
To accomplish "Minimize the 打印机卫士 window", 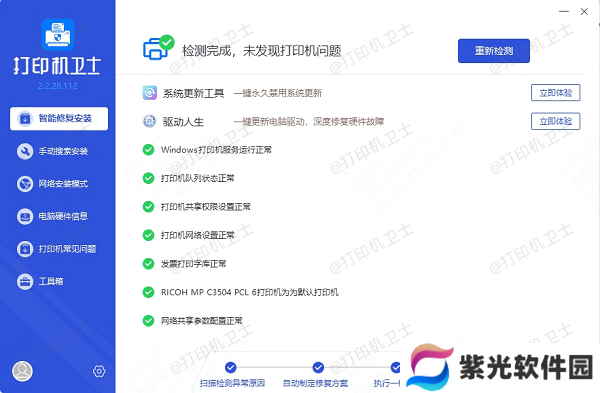I will [564, 11].
